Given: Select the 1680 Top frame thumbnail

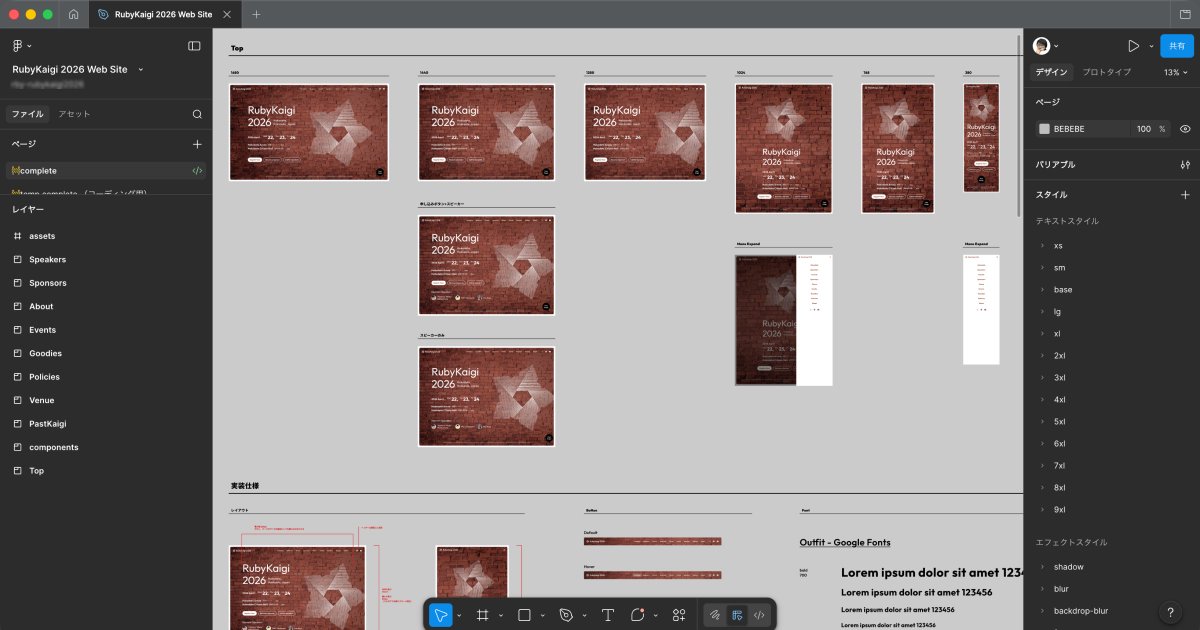Looking at the screenshot, I should [309, 132].
